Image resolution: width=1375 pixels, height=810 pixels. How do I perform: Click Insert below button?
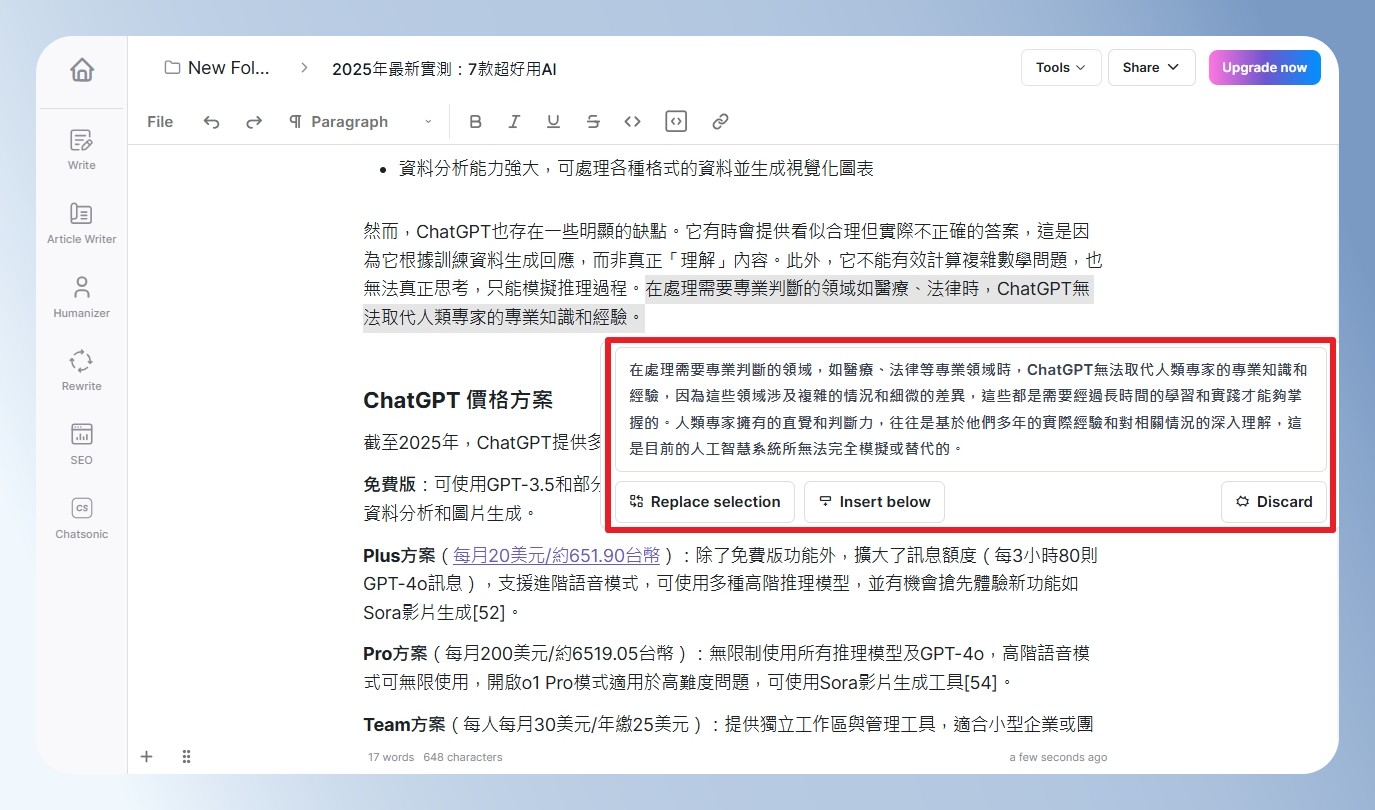click(x=874, y=502)
